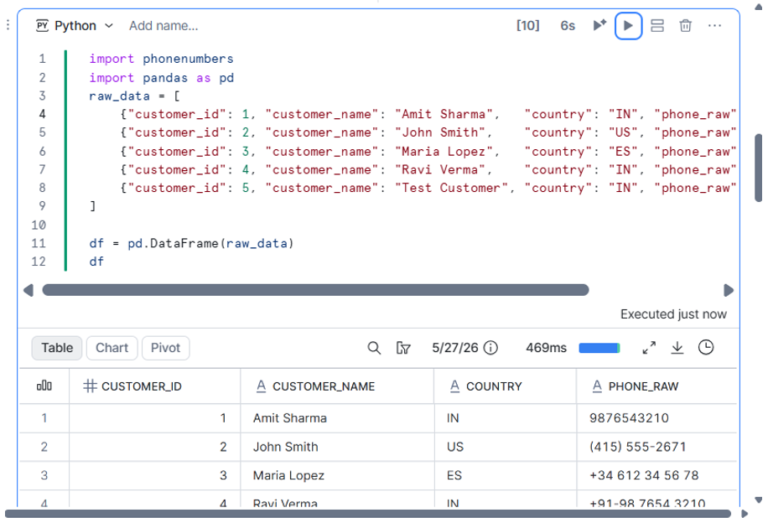
Task: Click the run cell and advance icon
Action: 600,25
